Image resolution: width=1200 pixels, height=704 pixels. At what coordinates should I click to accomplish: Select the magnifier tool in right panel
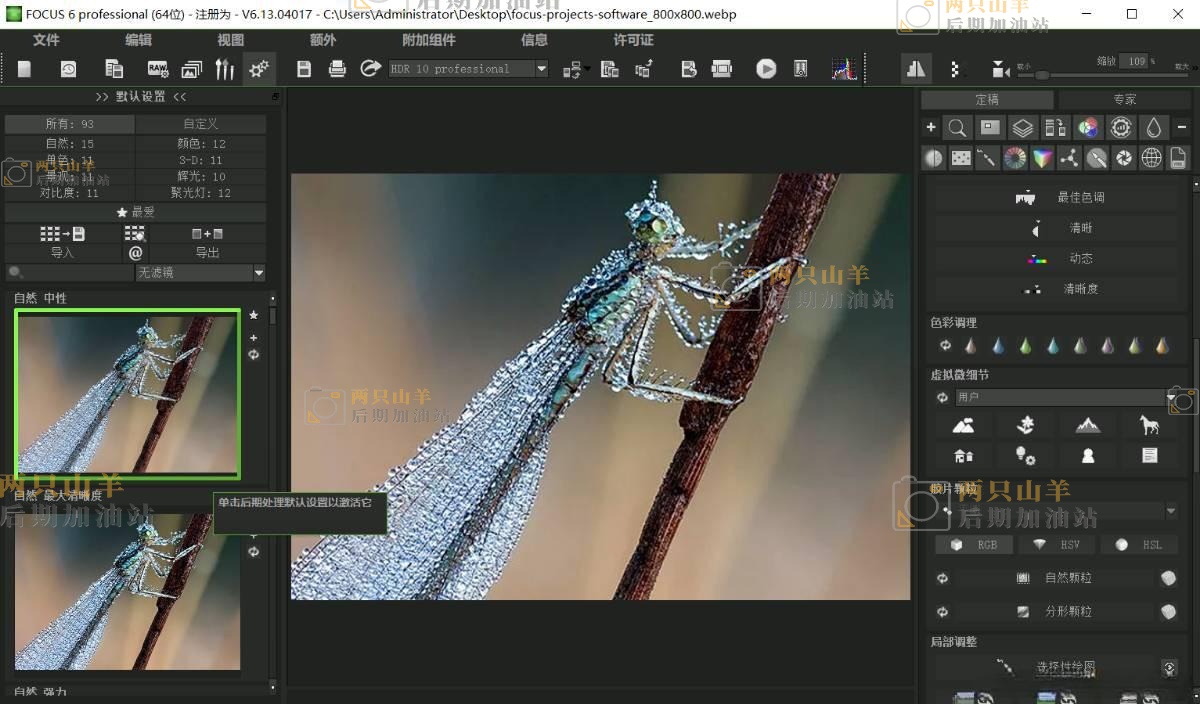957,128
